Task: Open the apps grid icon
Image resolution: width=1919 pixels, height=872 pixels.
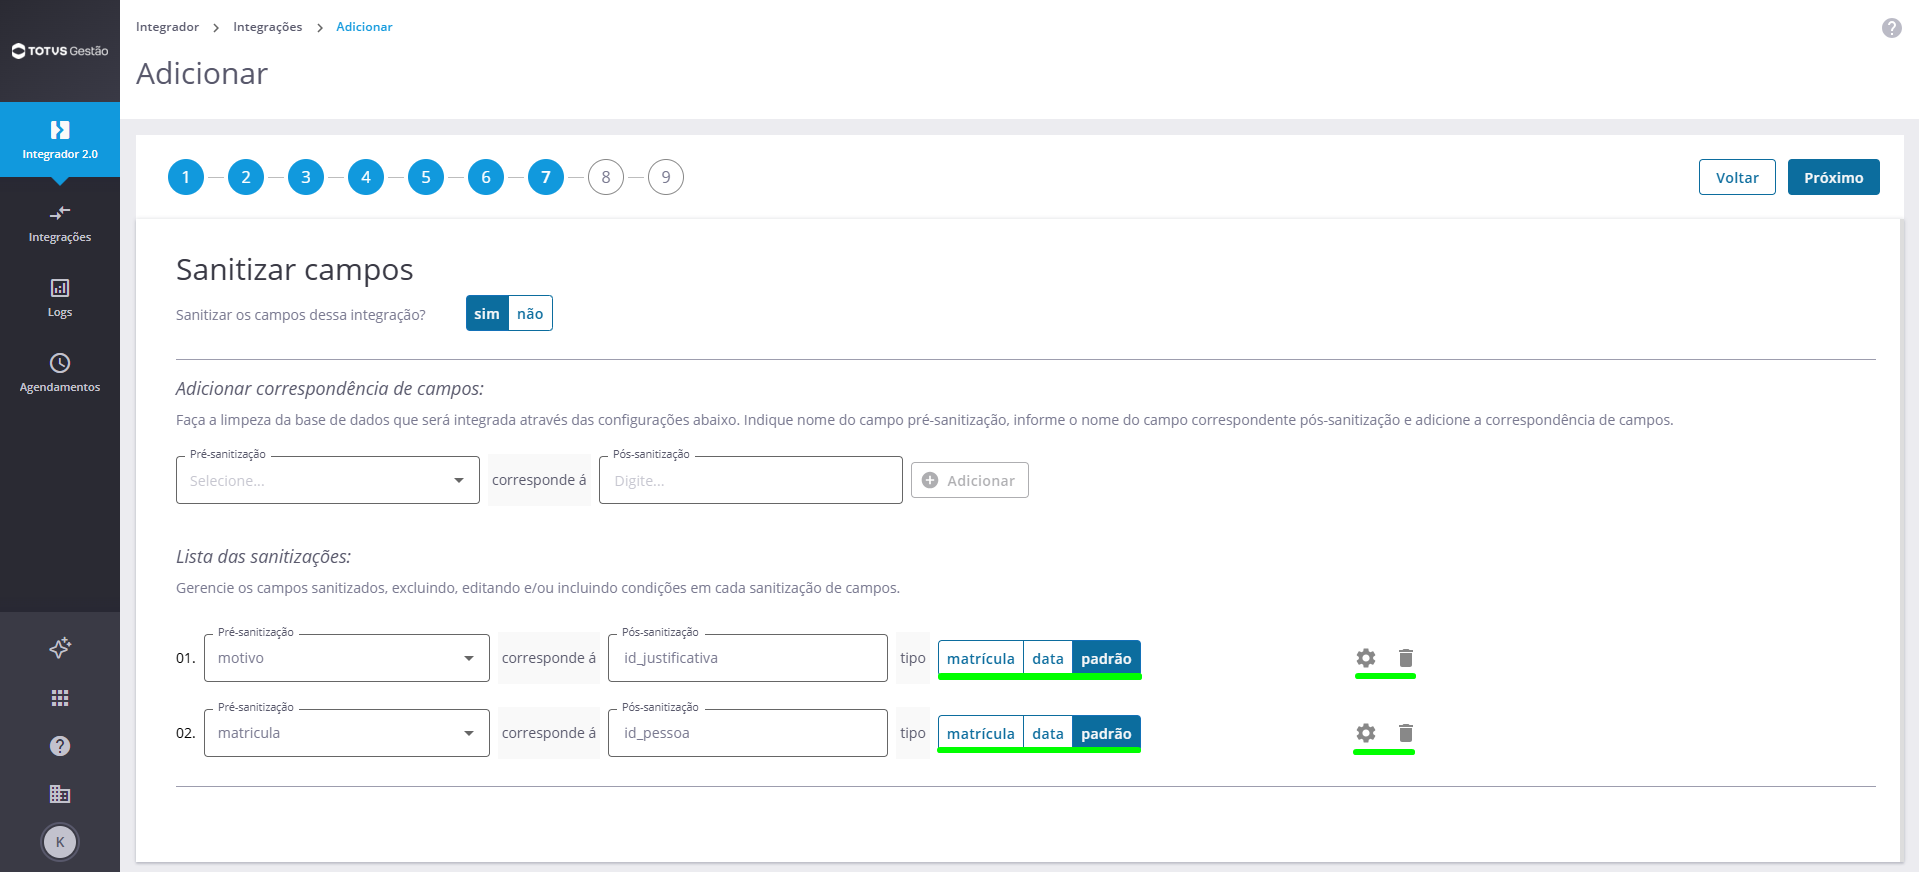Action: 60,698
